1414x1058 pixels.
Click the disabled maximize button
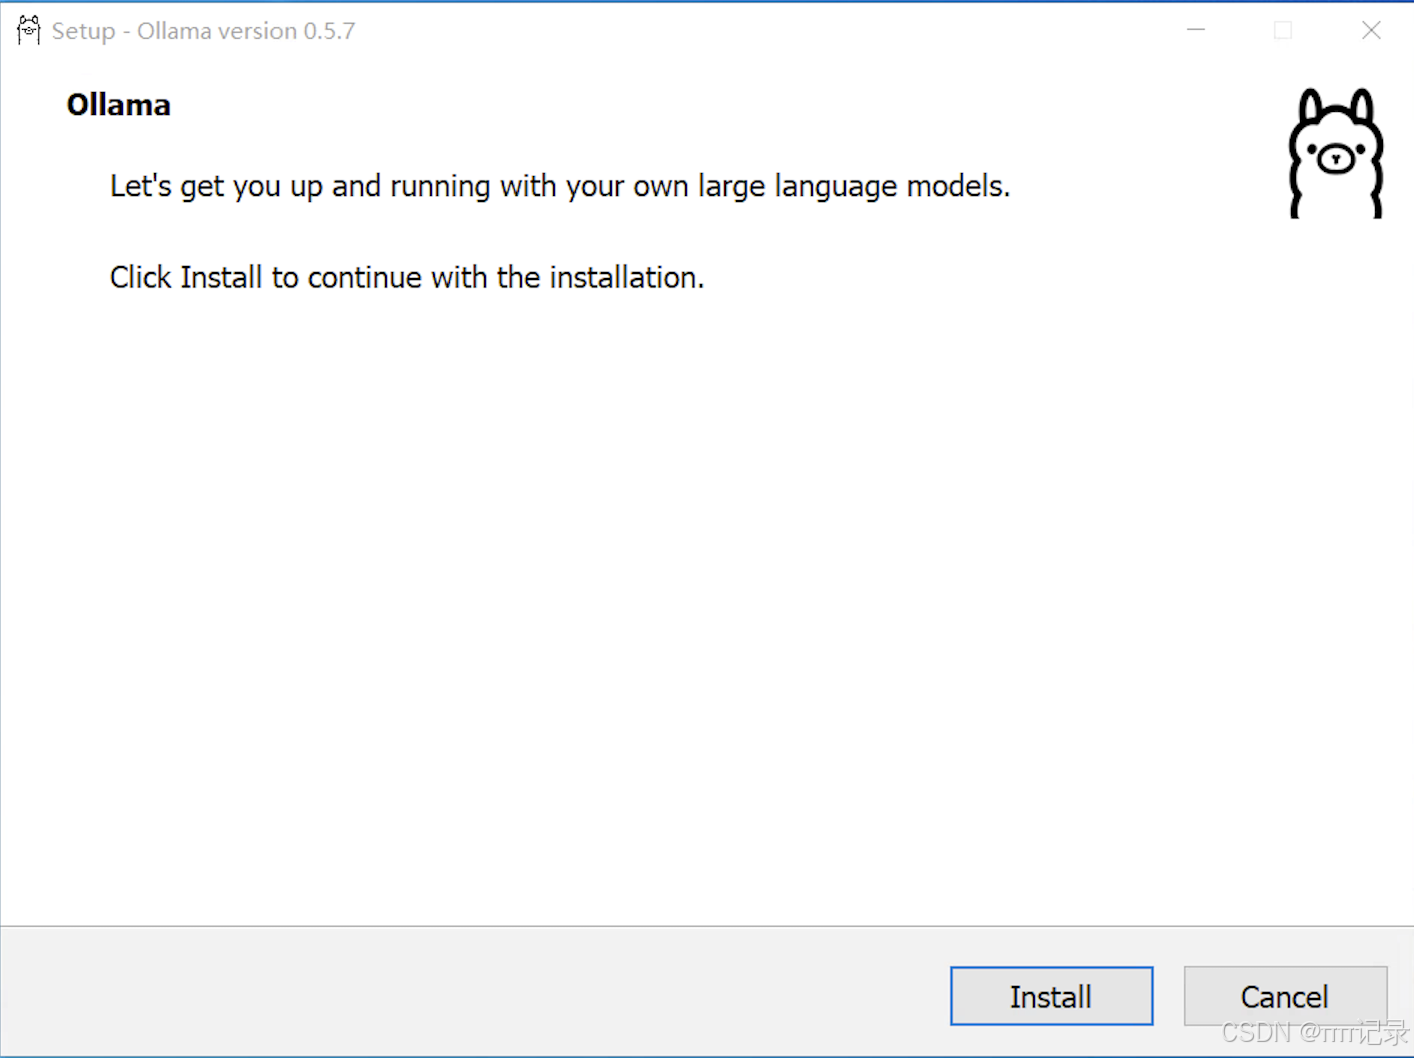(1283, 30)
